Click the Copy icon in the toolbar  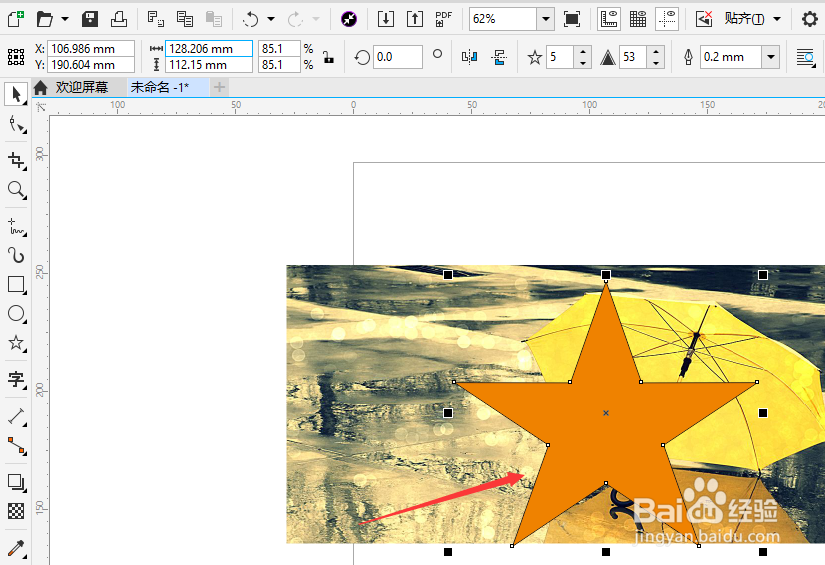pos(185,19)
